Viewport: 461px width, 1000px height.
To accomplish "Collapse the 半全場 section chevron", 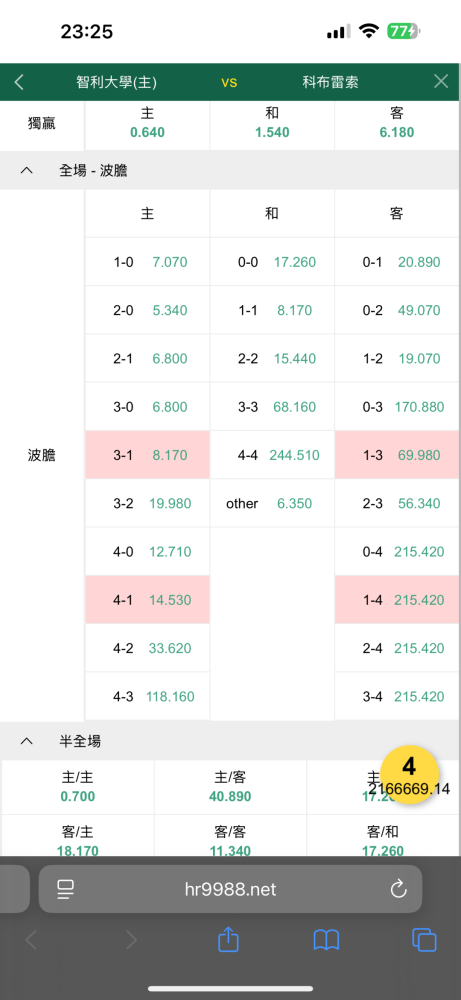I will [27, 740].
